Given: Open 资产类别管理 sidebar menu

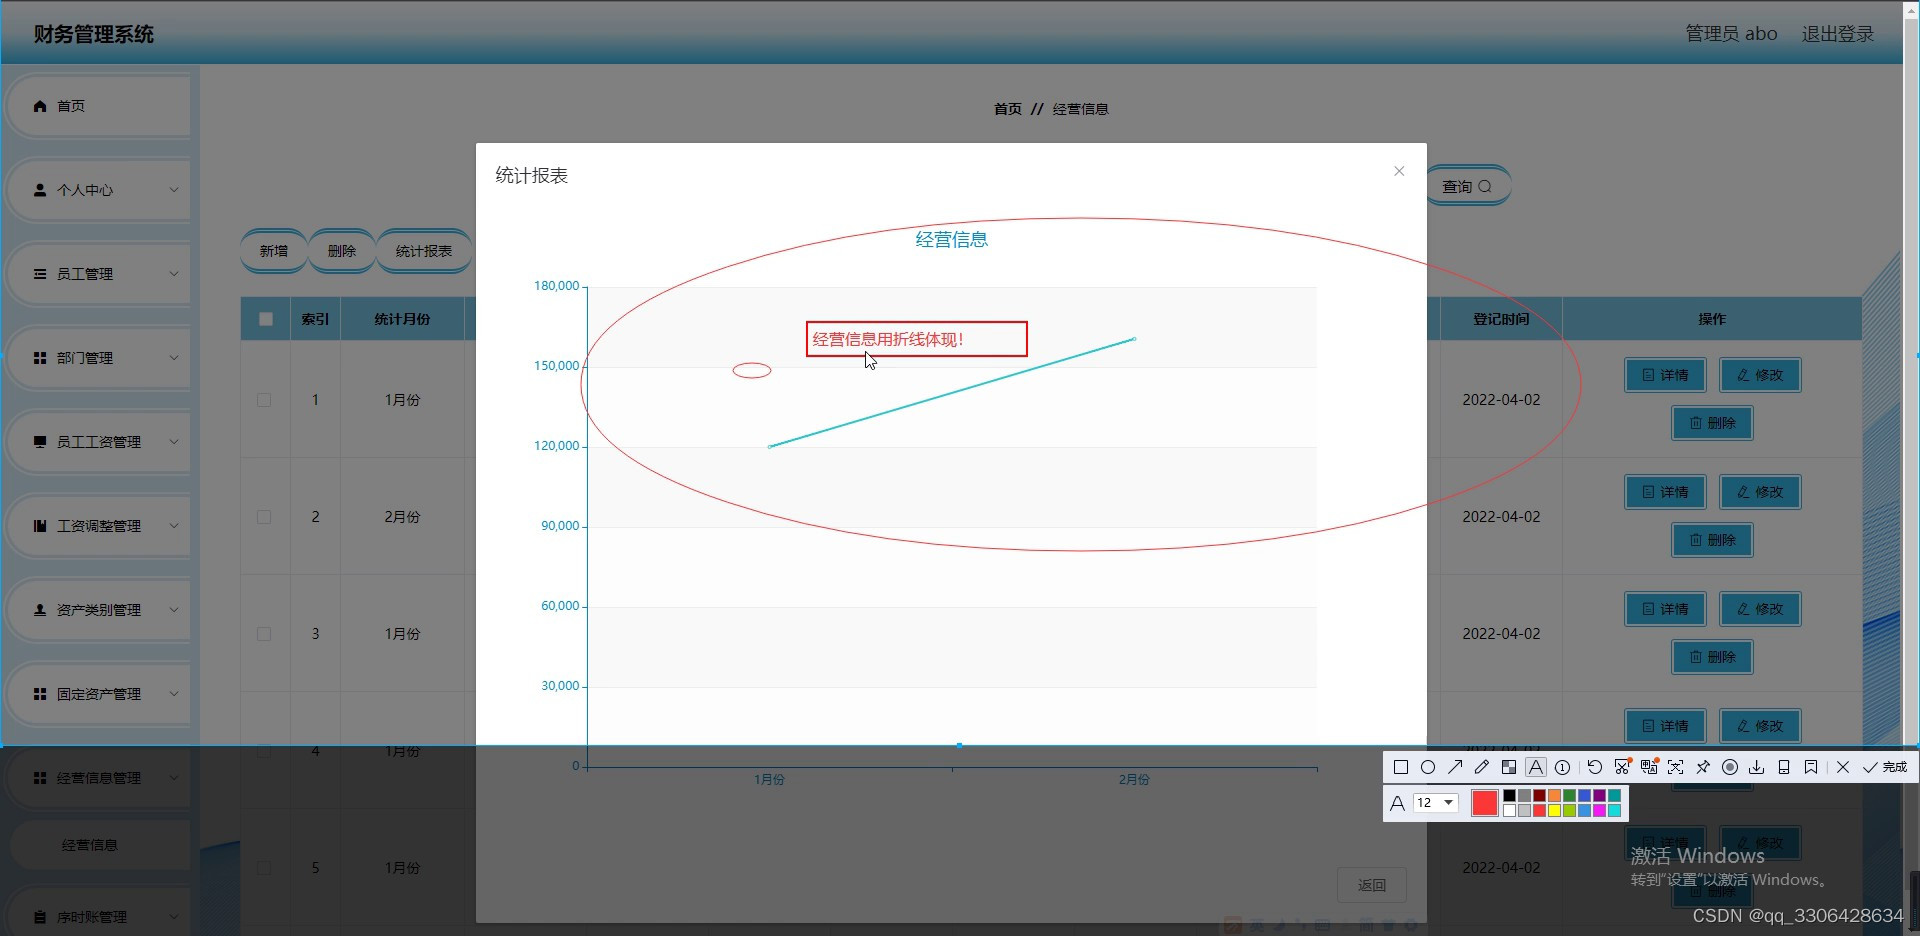Looking at the screenshot, I should pyautogui.click(x=98, y=610).
